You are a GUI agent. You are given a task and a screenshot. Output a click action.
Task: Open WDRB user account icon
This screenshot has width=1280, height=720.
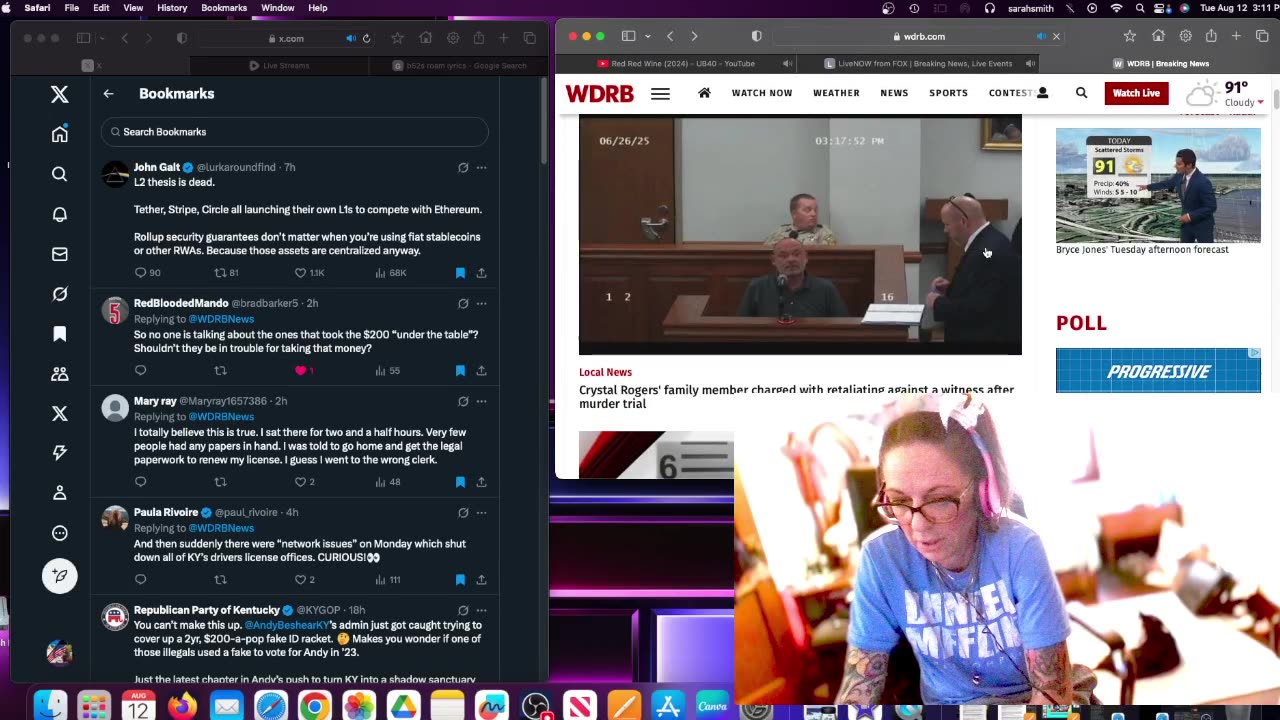(1043, 93)
